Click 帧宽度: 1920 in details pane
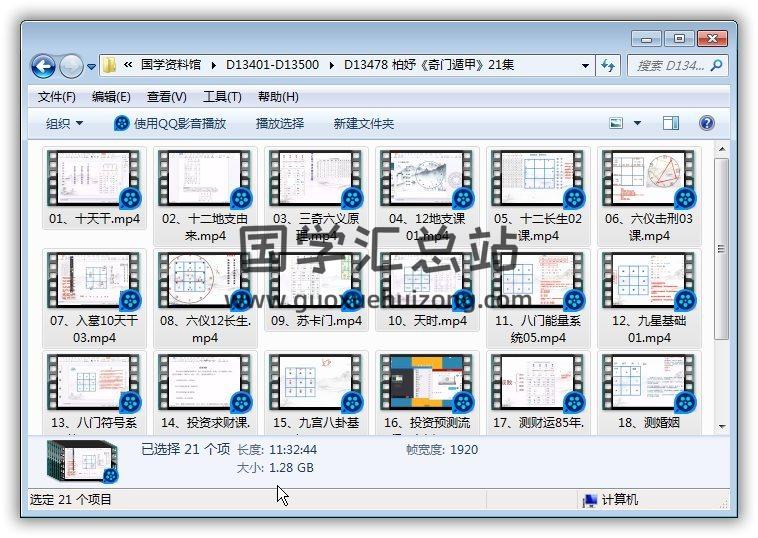The width and height of the screenshot is (758, 538). (442, 450)
